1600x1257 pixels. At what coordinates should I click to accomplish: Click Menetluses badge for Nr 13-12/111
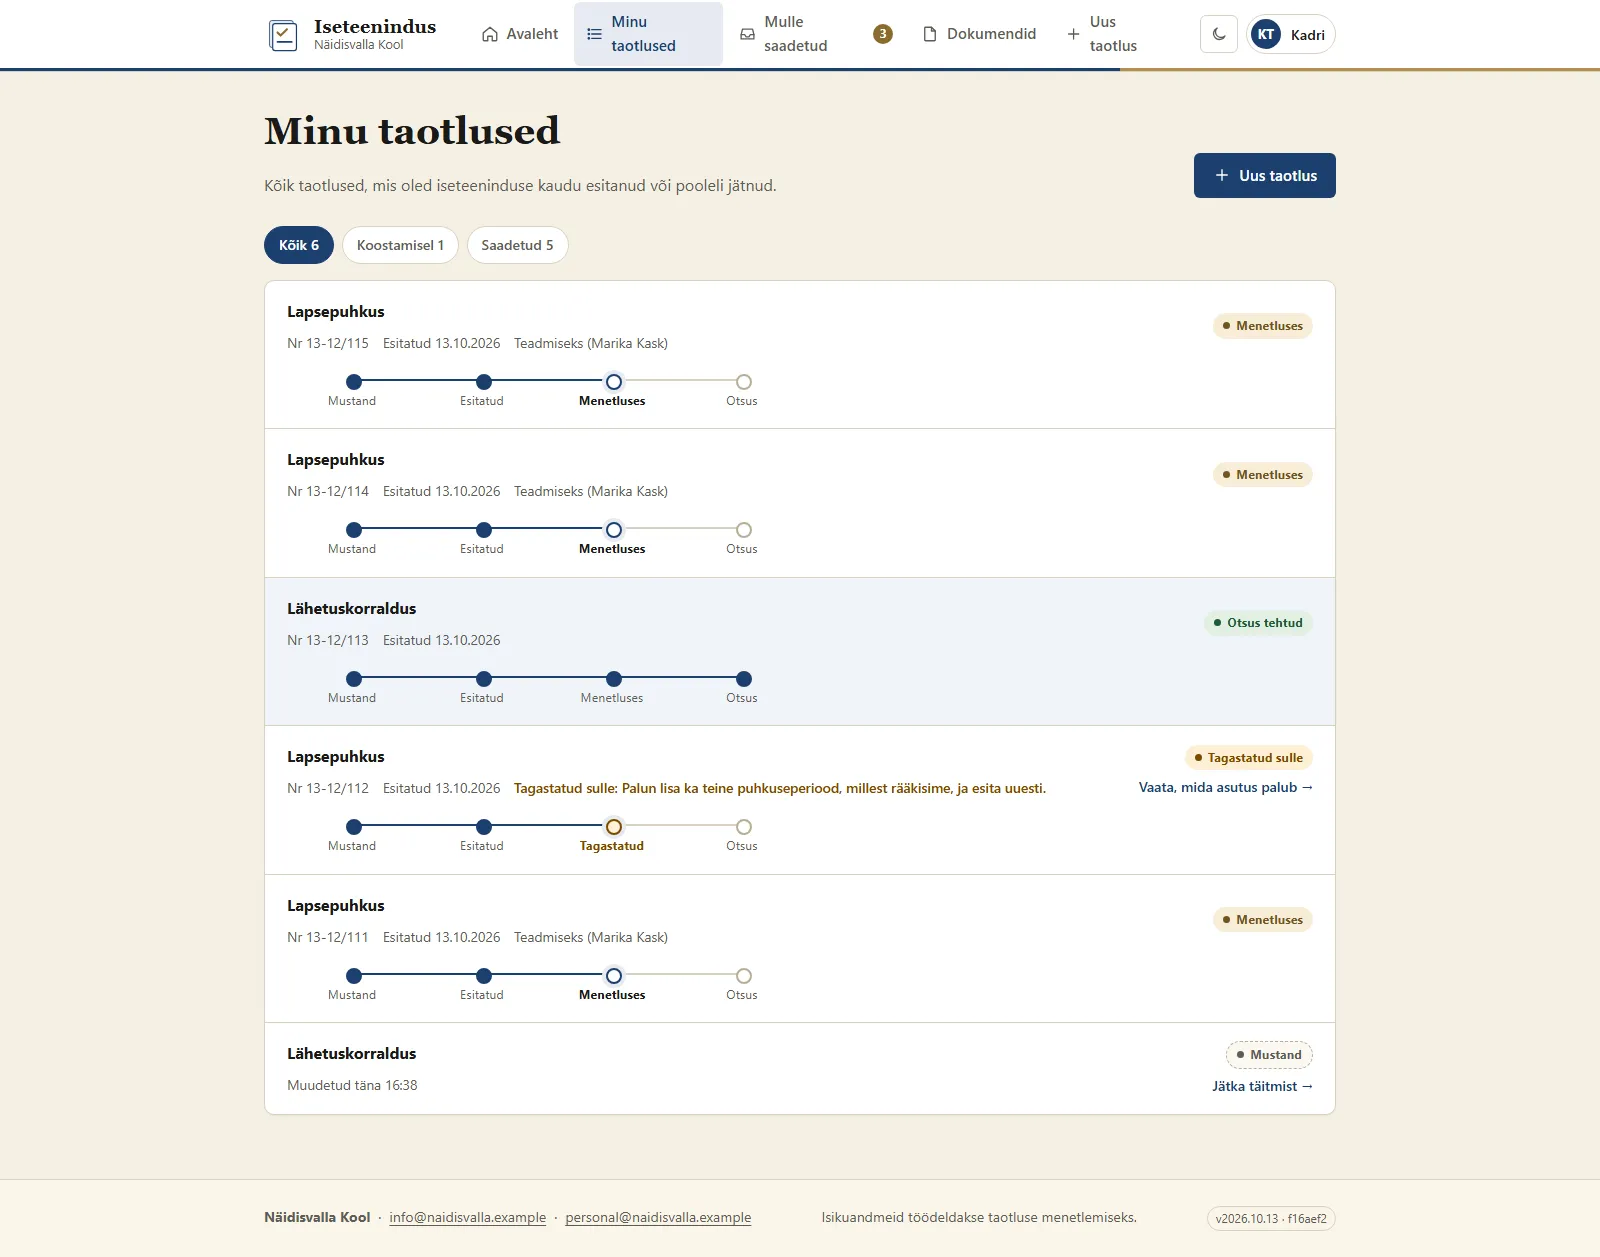(x=1262, y=920)
